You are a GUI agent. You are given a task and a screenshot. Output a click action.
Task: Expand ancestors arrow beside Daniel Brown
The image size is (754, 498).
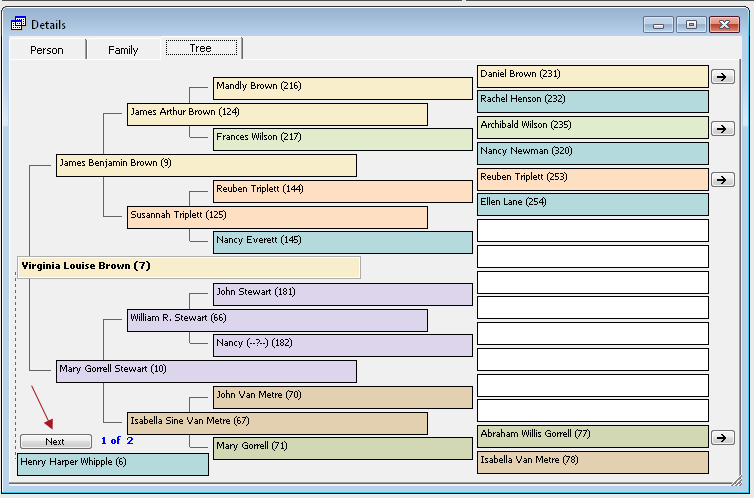(x=722, y=76)
